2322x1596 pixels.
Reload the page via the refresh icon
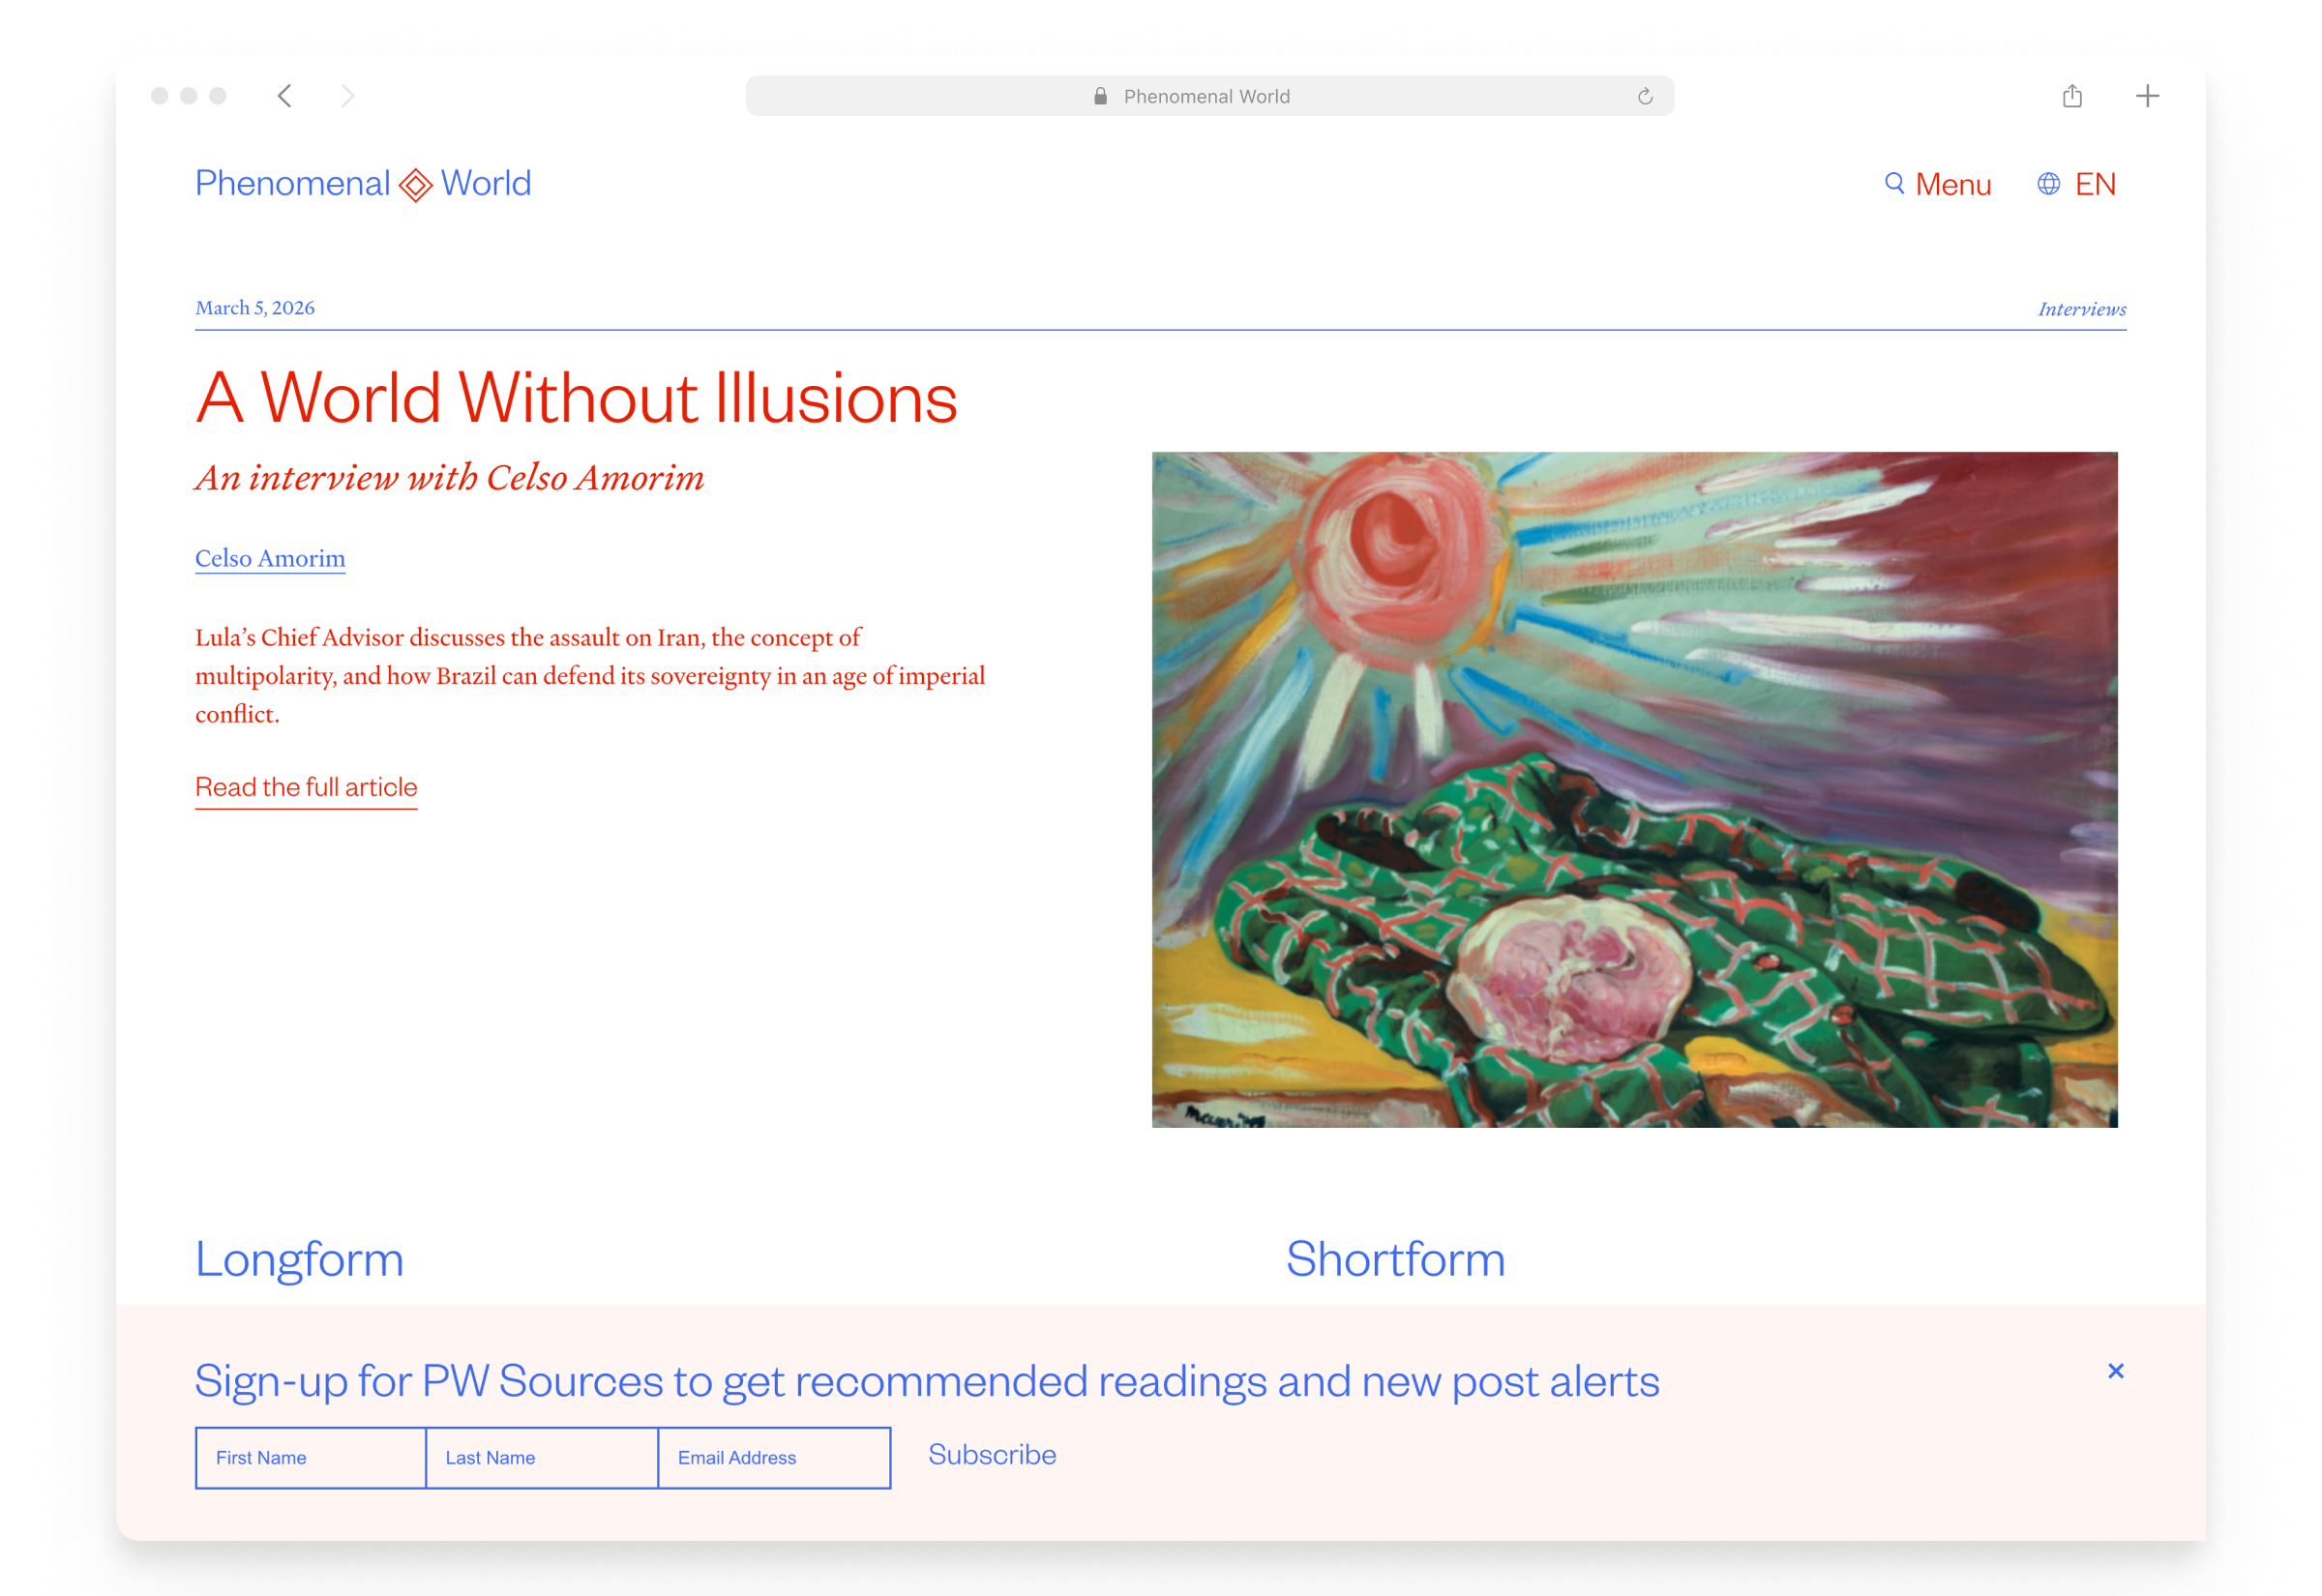point(1644,97)
